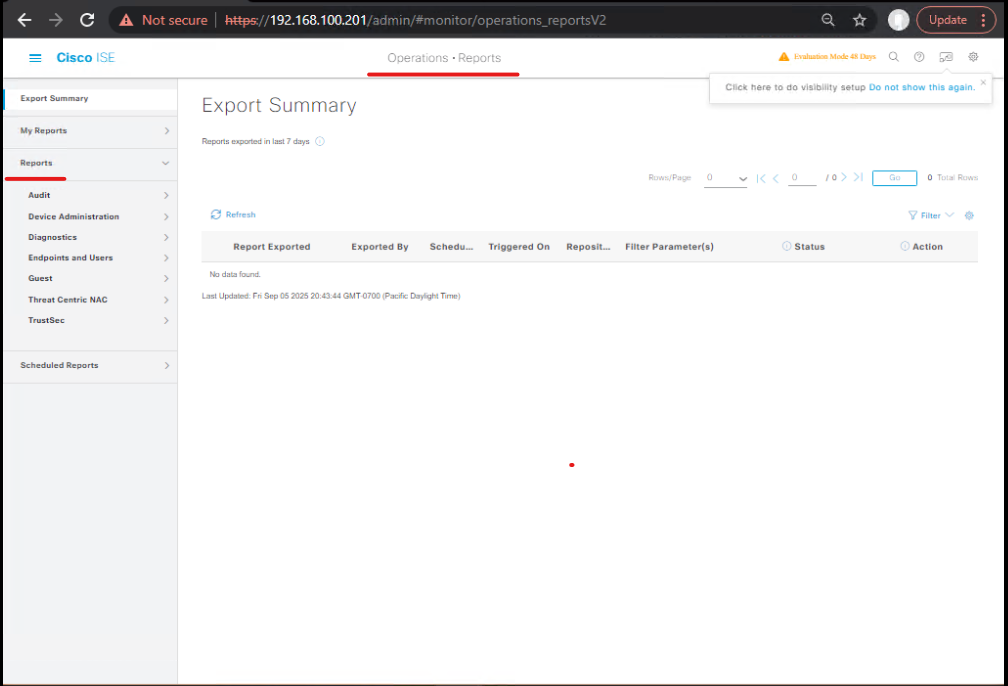Open the Cisco ISE hamburger menu
The width and height of the screenshot is (1008, 686).
click(35, 58)
